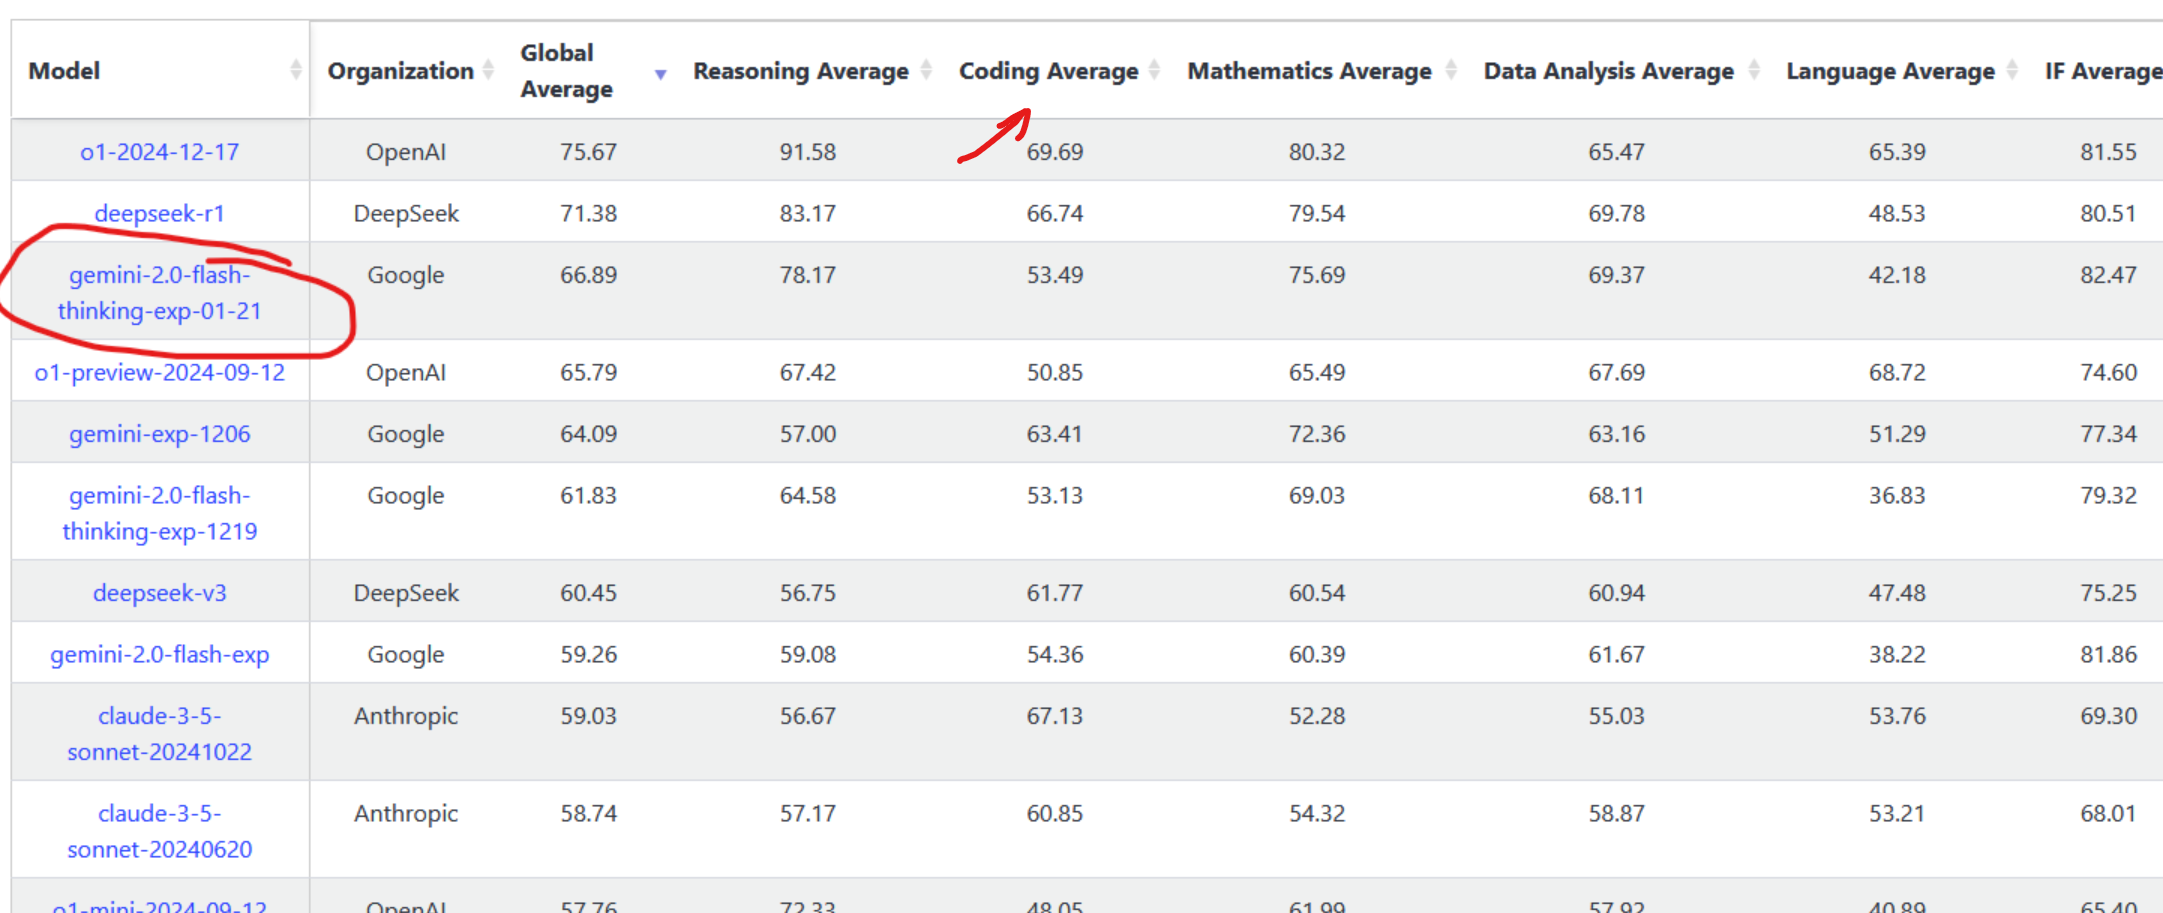Screen dimensions: 2163x913
Task: Click the Global Average descending sort arrow
Action: 660,74
